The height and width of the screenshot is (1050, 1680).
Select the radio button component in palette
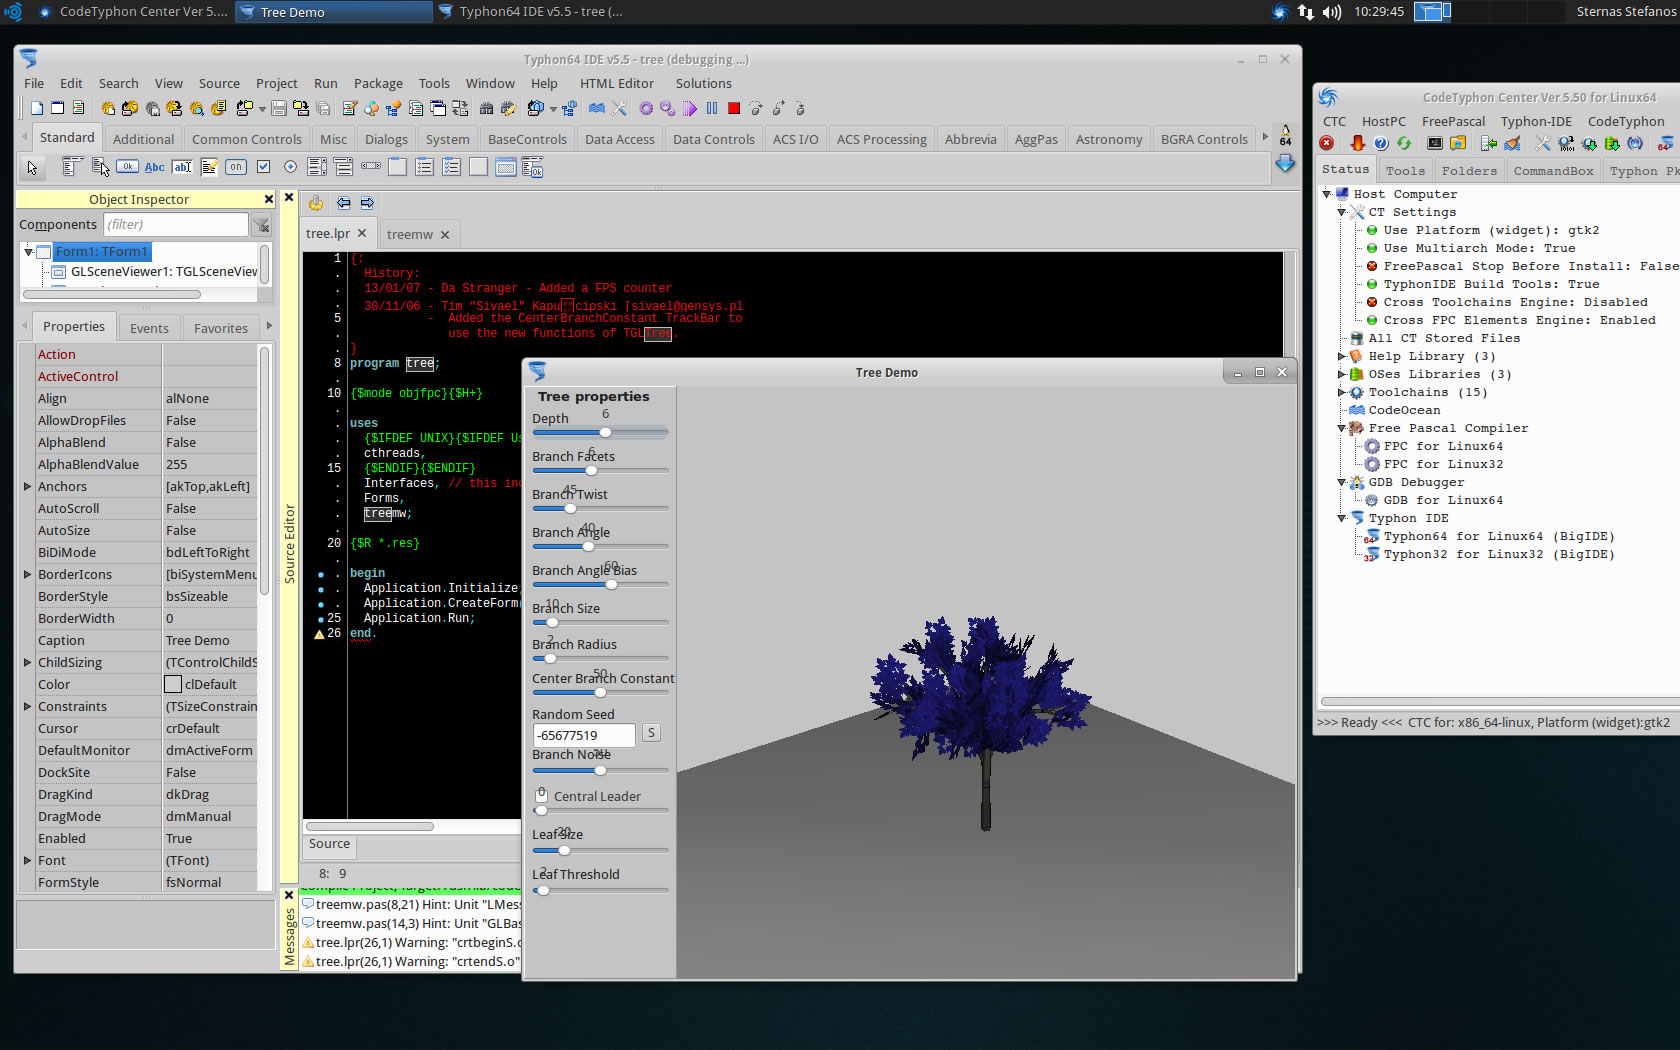290,167
